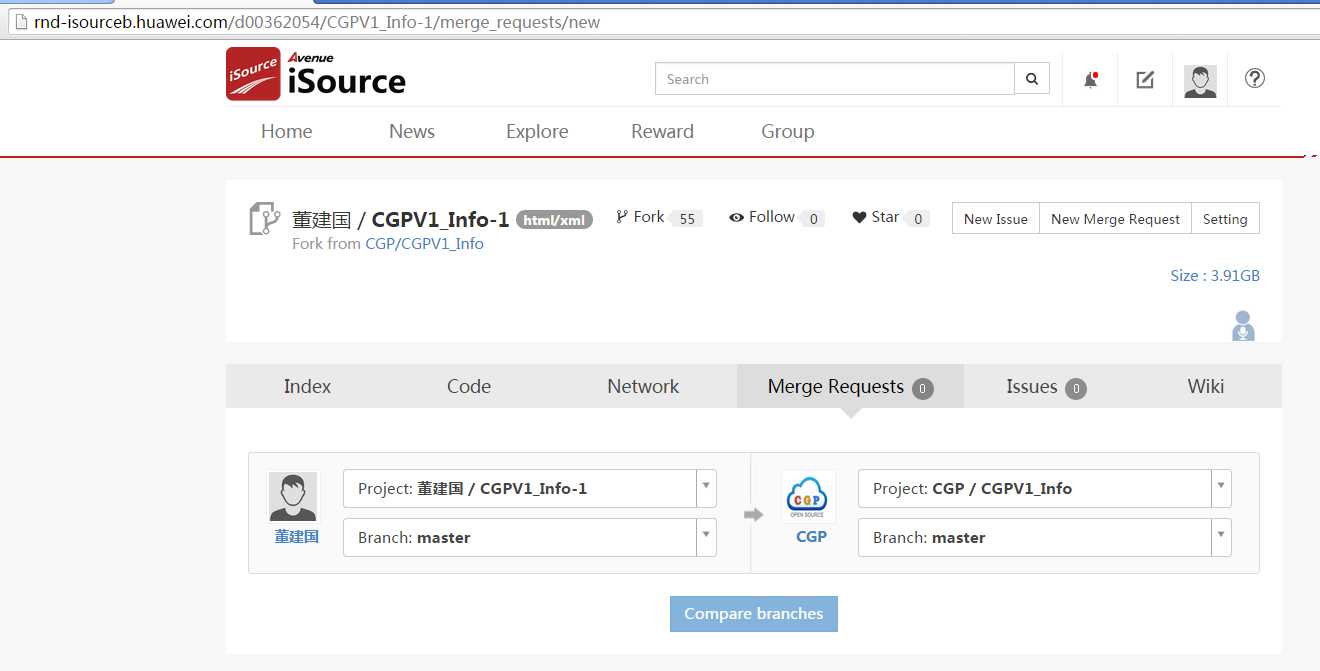
Task: Click the Fork count 55
Action: 686,219
